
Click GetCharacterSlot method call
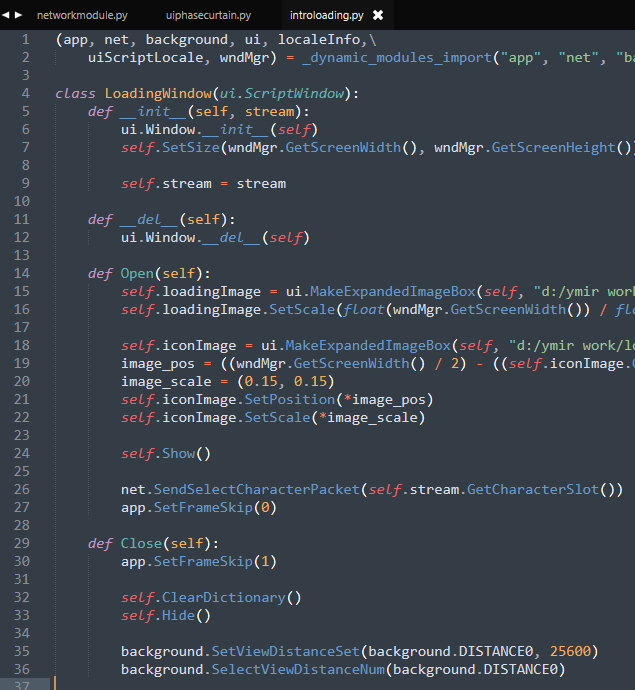(533, 489)
